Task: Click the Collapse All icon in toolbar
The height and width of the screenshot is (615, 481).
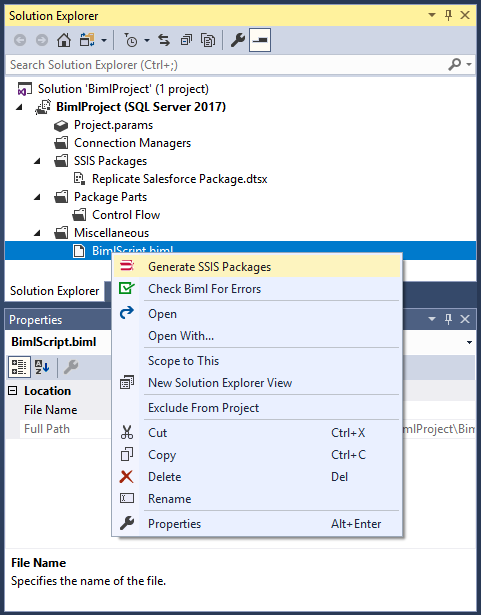Action: click(x=186, y=40)
